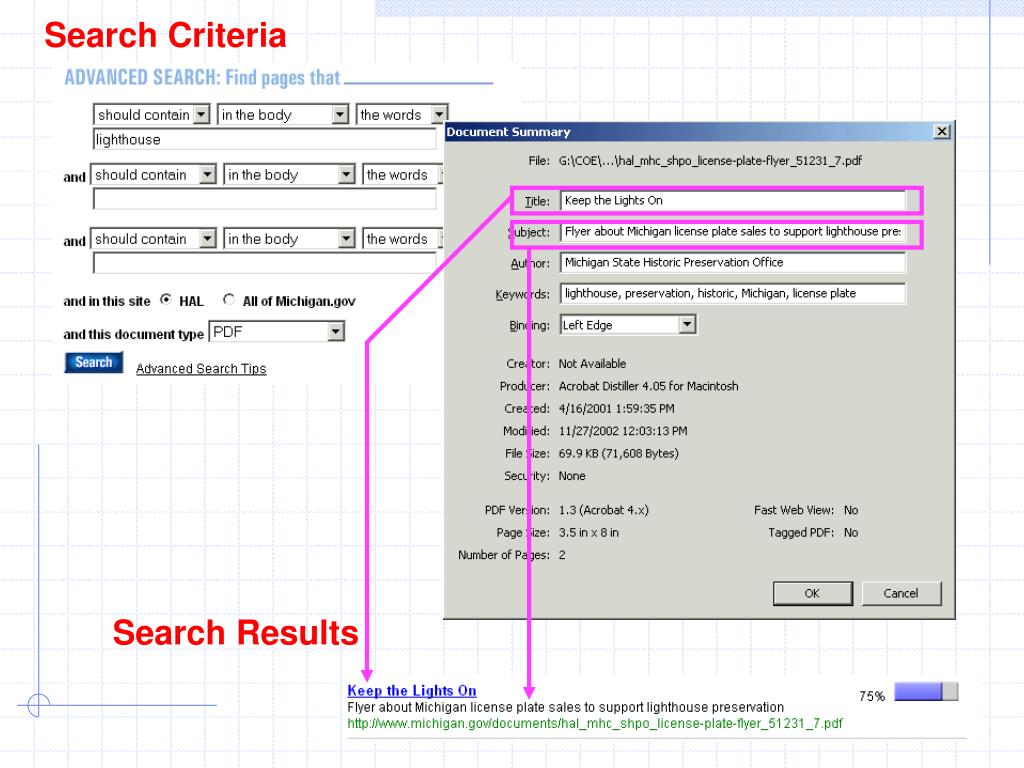The height and width of the screenshot is (768, 1024).
Task: Open the PDF document type dropdown
Action: (276, 332)
